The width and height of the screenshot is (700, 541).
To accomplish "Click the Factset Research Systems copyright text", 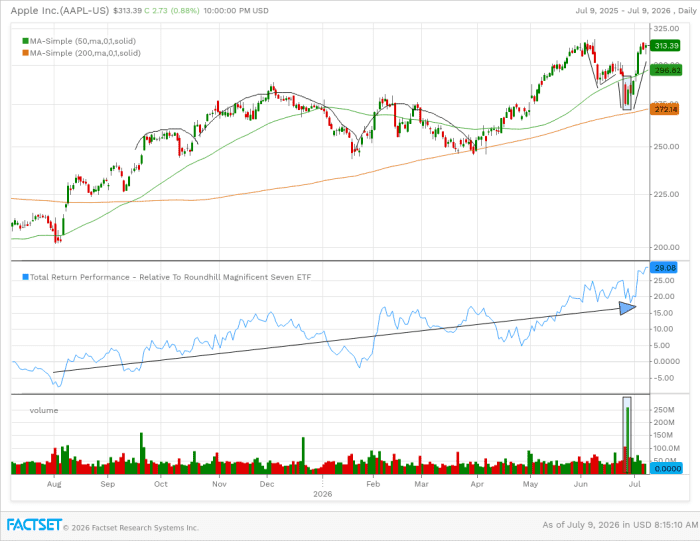I will tap(131, 528).
